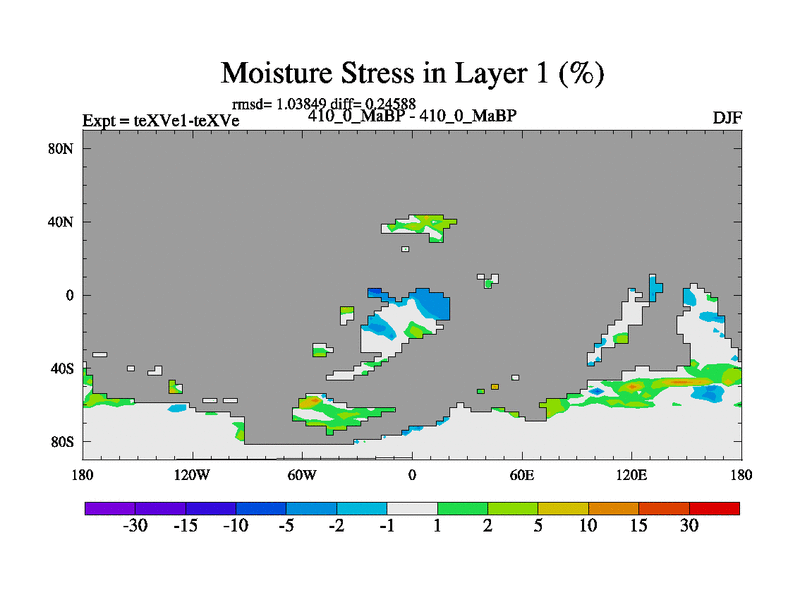Click the 'Expt = teXVe1-teXVe' experiment label

160,121
